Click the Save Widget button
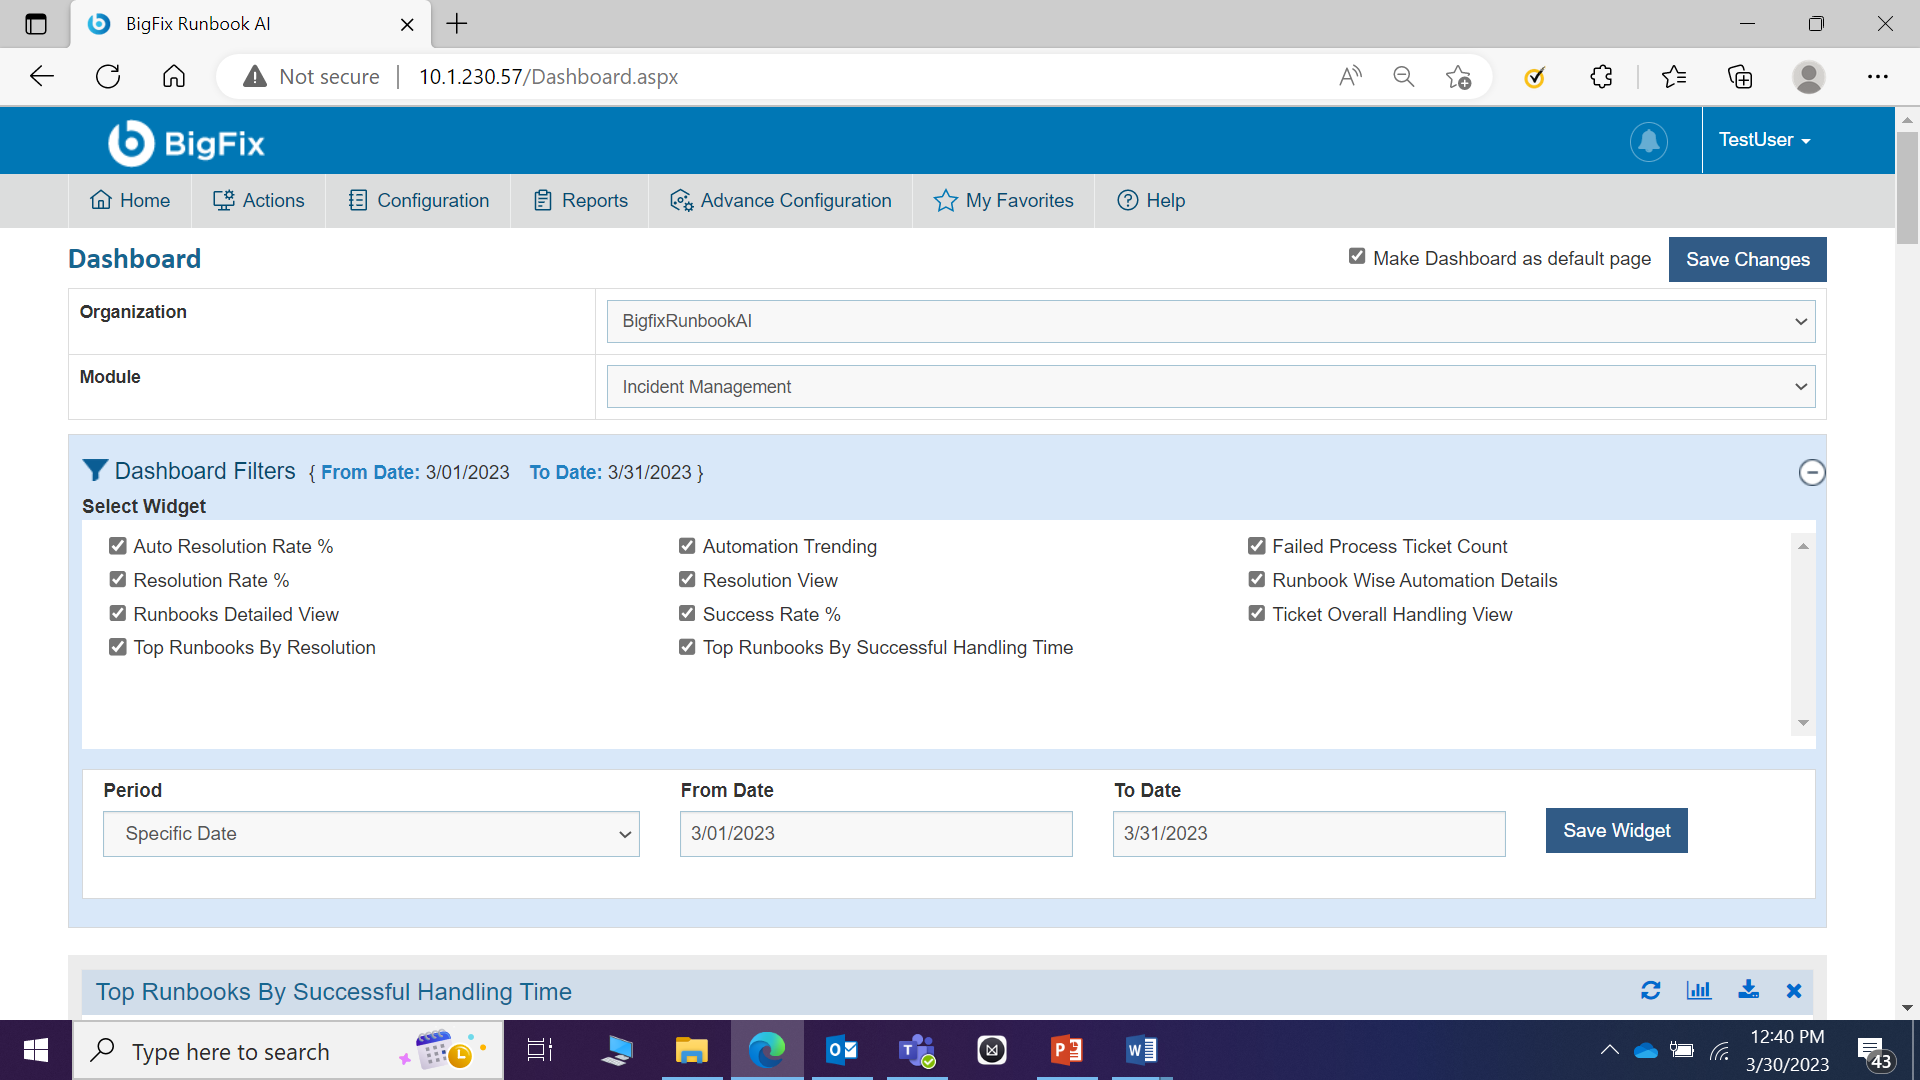The width and height of the screenshot is (1920, 1080). [1616, 831]
